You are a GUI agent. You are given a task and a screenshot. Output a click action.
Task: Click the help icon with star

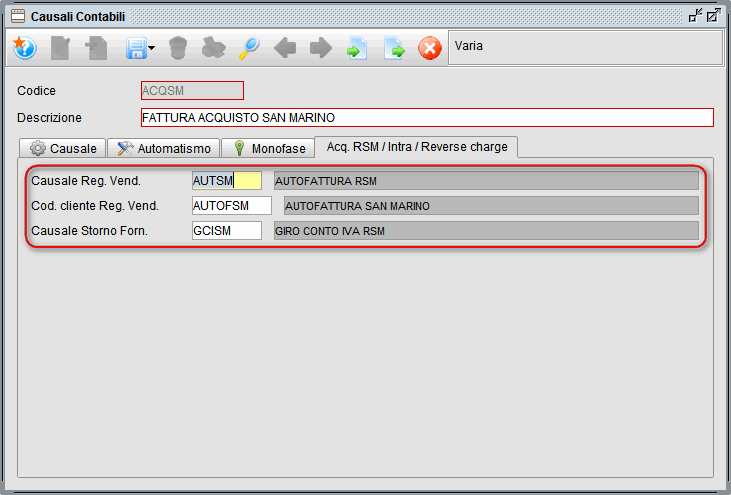point(24,48)
